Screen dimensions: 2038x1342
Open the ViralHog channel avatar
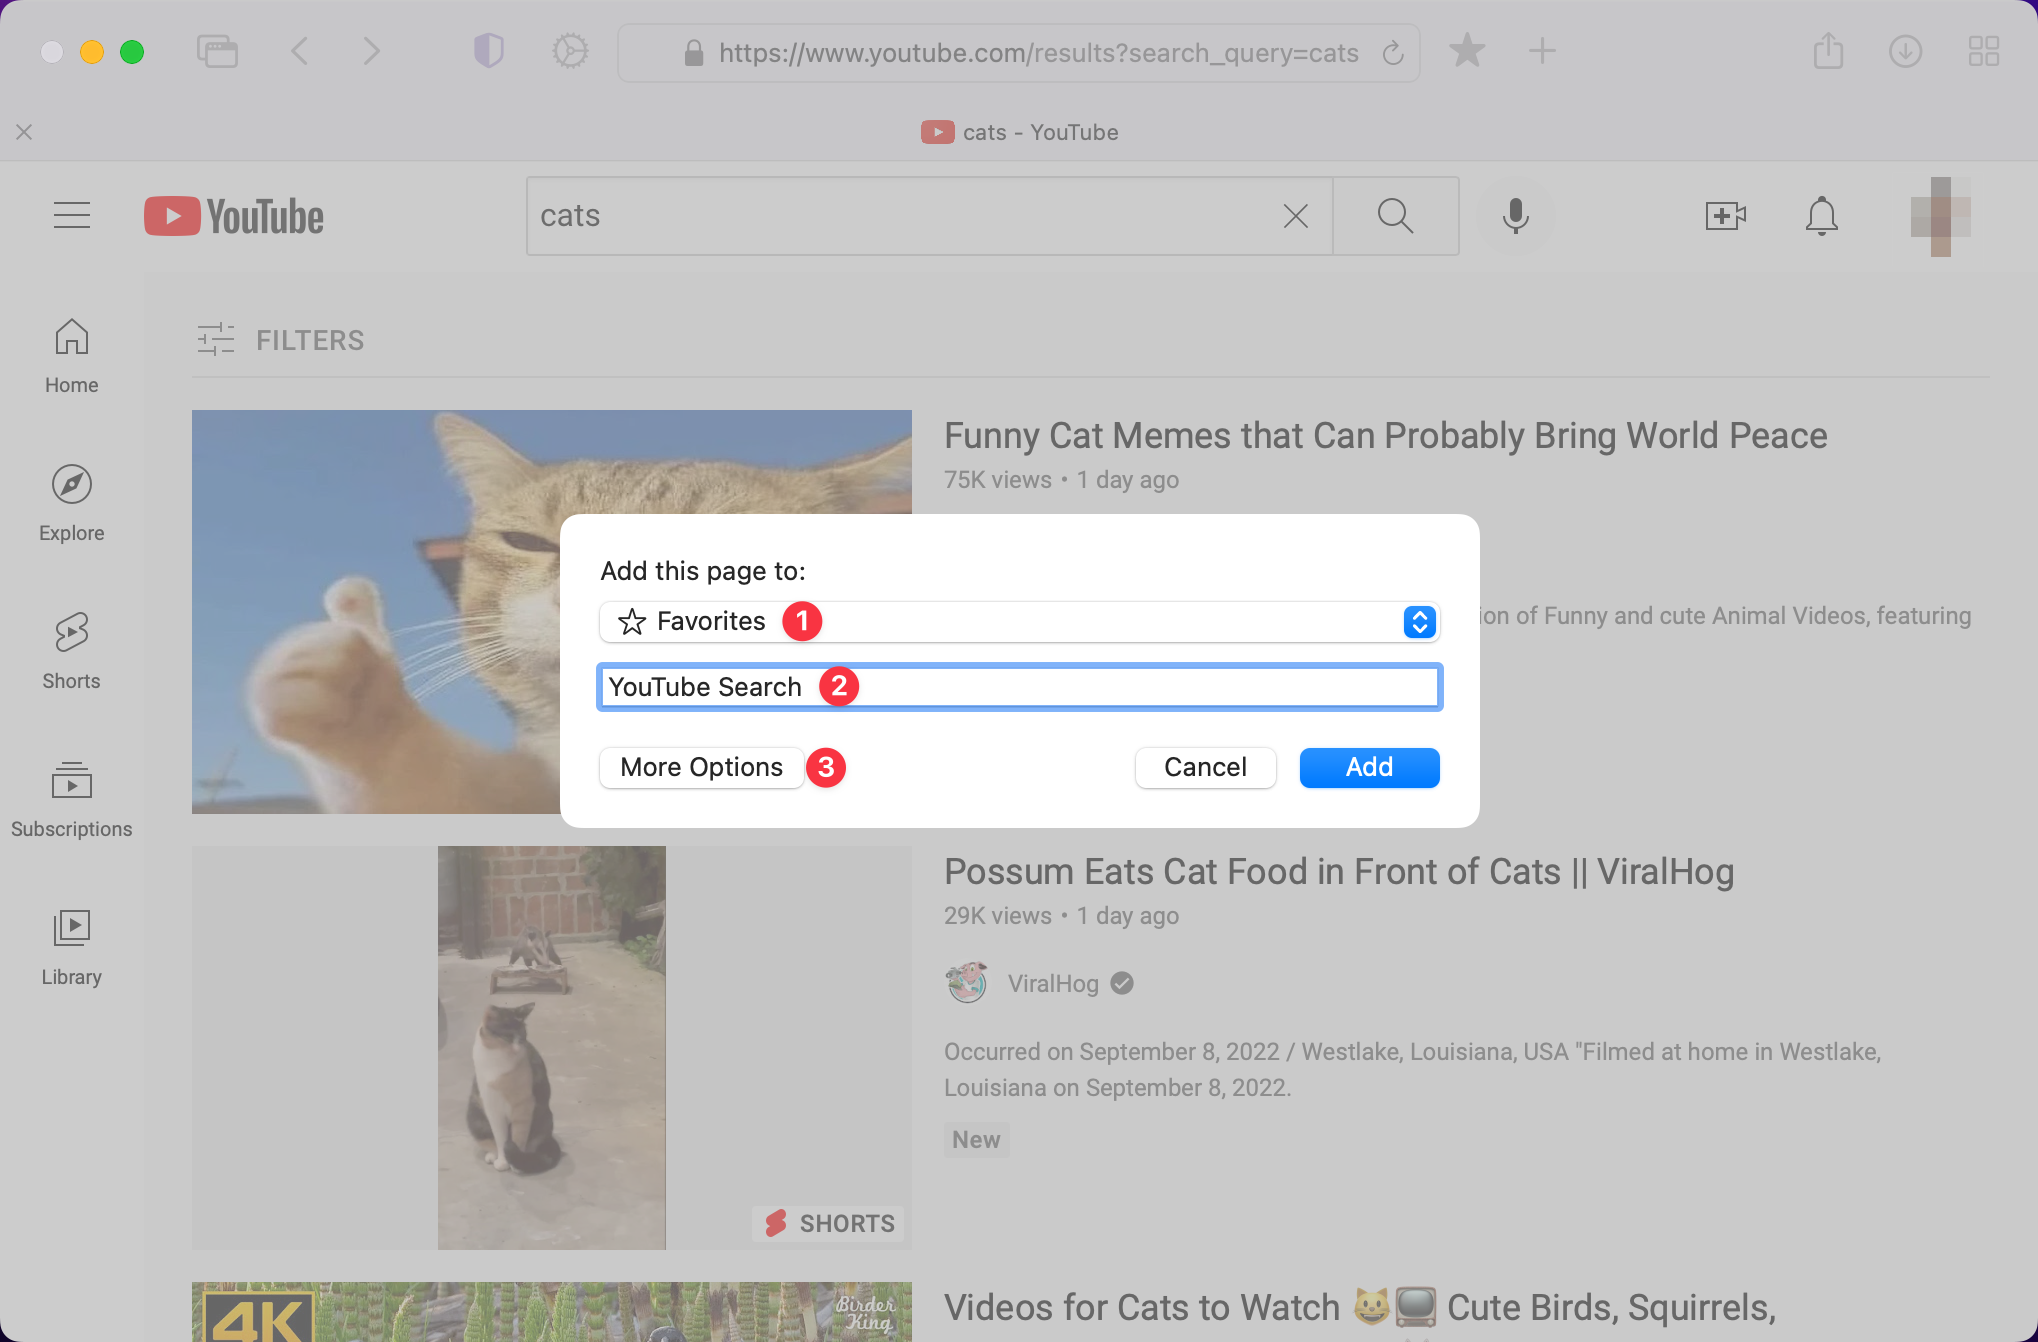click(x=966, y=983)
